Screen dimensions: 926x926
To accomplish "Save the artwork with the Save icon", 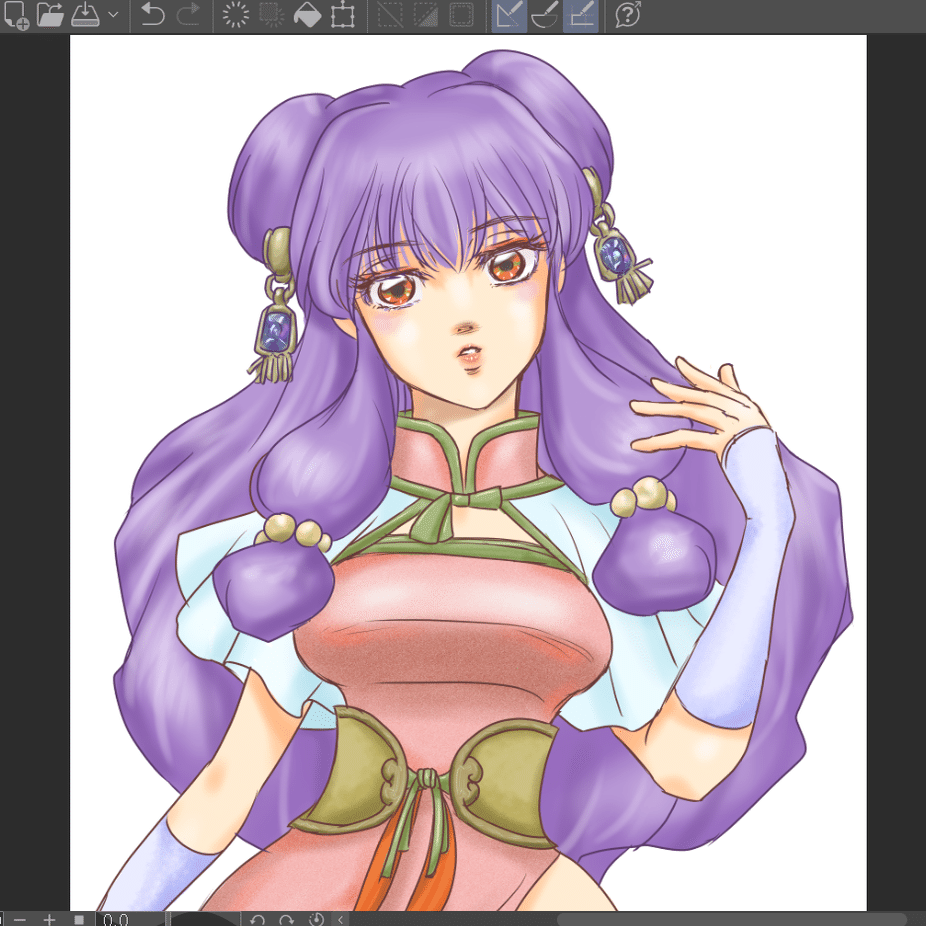I will pyautogui.click(x=85, y=15).
